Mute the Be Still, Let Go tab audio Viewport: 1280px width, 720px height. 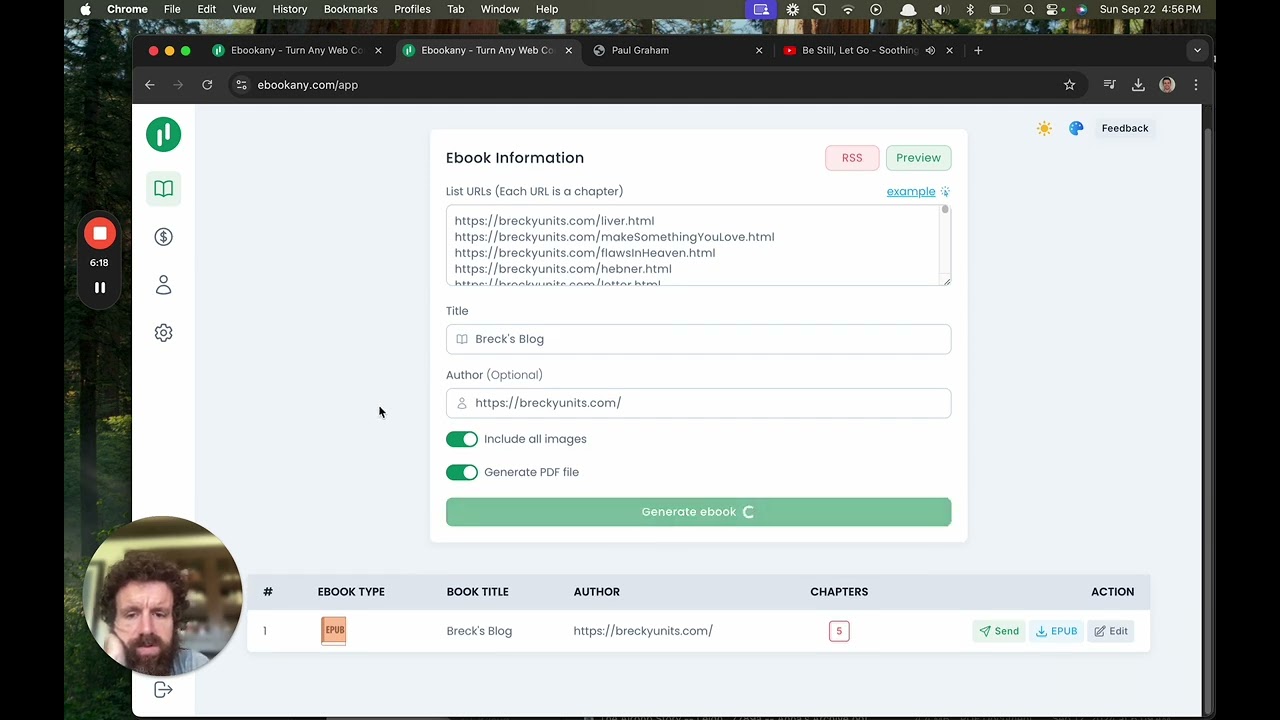pyautogui.click(x=930, y=50)
